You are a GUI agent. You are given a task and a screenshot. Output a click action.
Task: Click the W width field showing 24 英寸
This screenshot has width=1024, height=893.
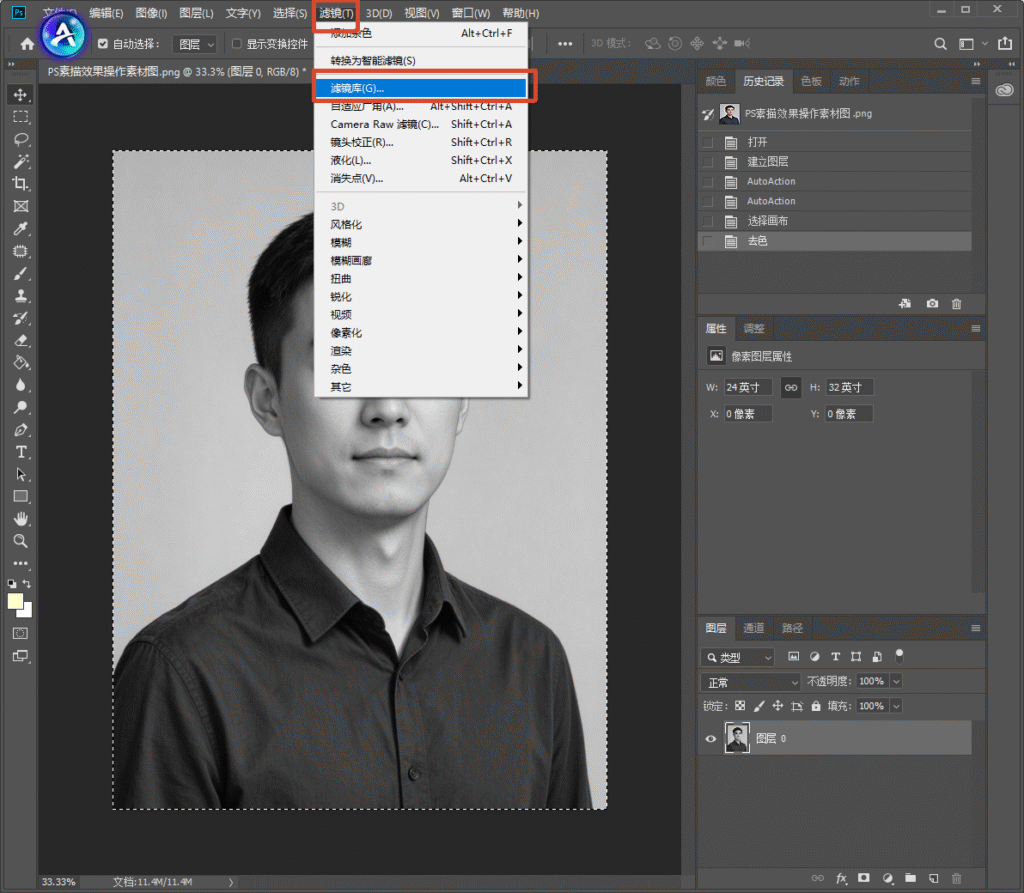[748, 387]
